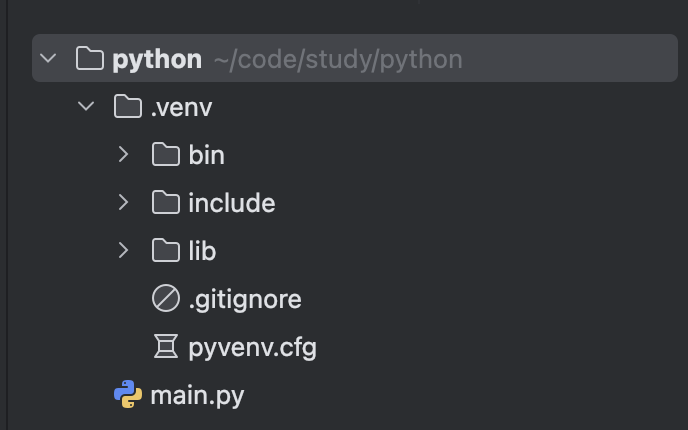The image size is (688, 430).
Task: Click the .venv folder icon
Action: click(x=128, y=106)
